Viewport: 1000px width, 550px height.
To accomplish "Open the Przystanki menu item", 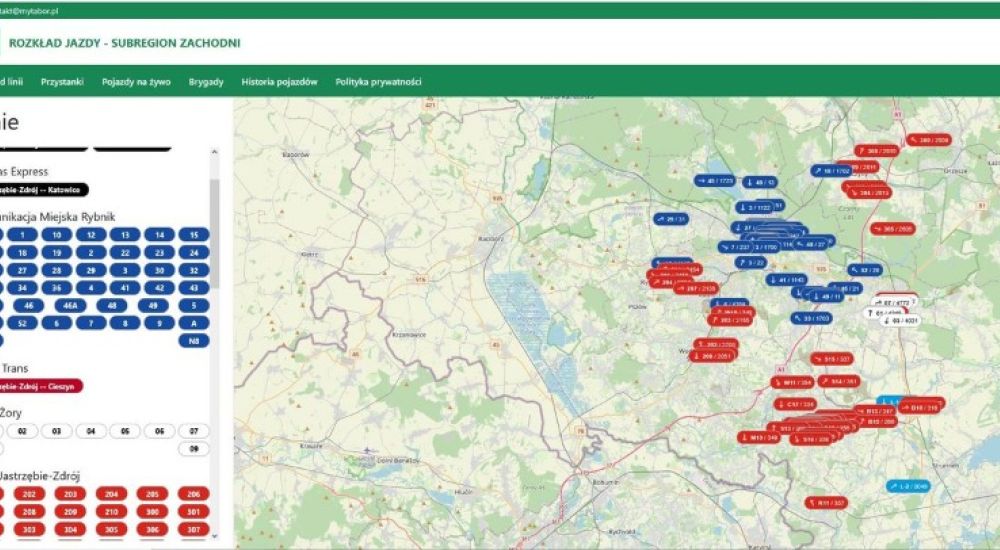I will [62, 82].
